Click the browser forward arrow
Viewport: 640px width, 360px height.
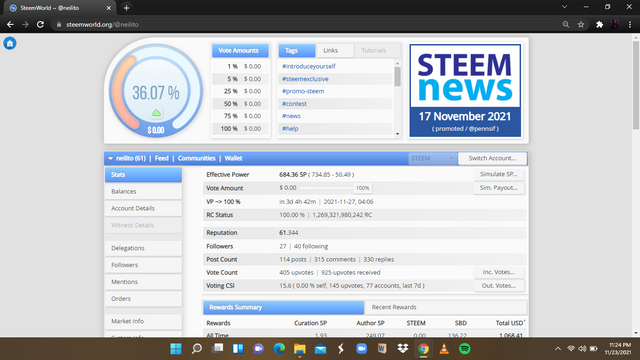25,24
